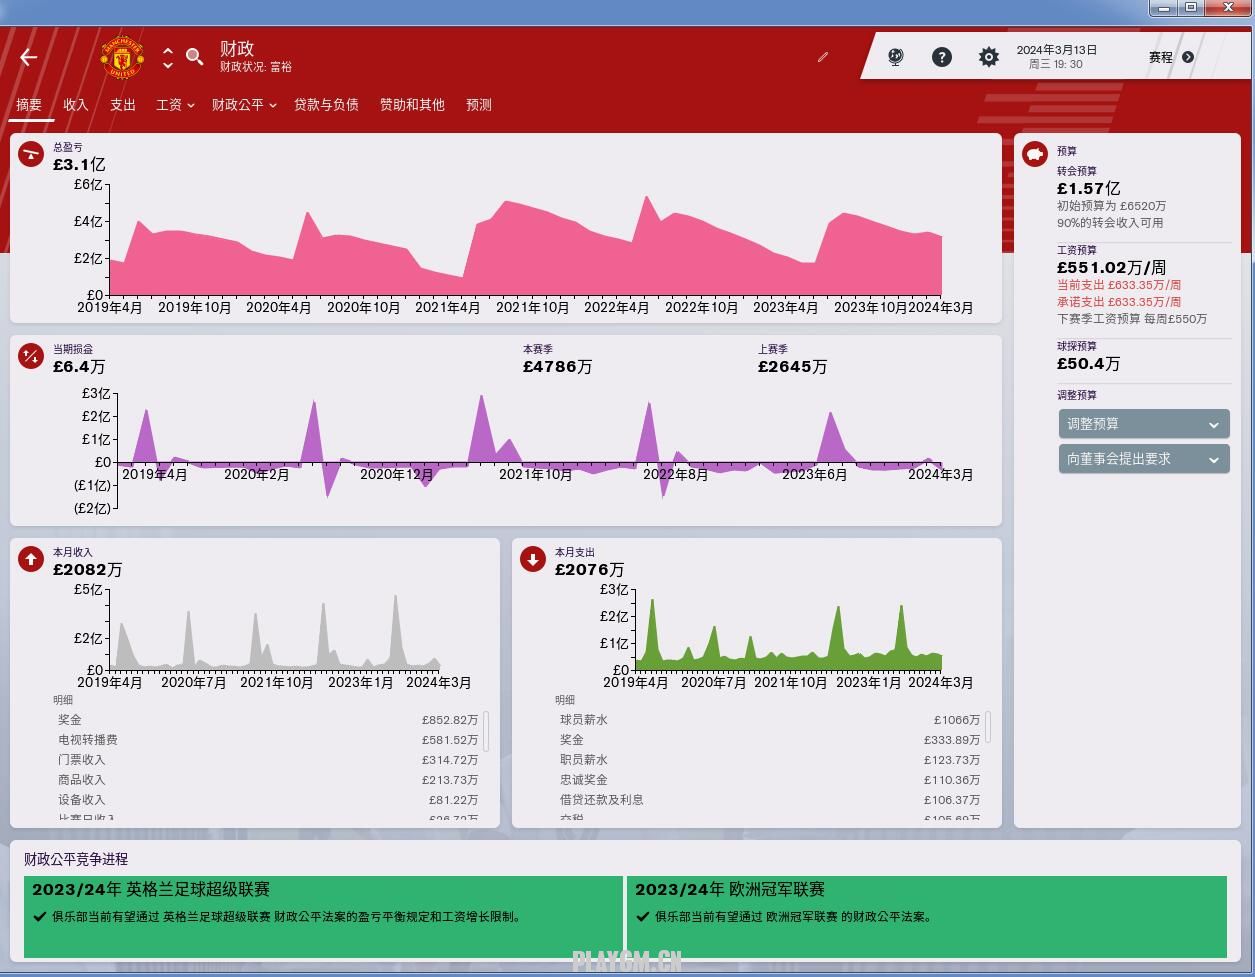Select the 摘要 tab
The height and width of the screenshot is (977, 1255).
pyautogui.click(x=29, y=104)
